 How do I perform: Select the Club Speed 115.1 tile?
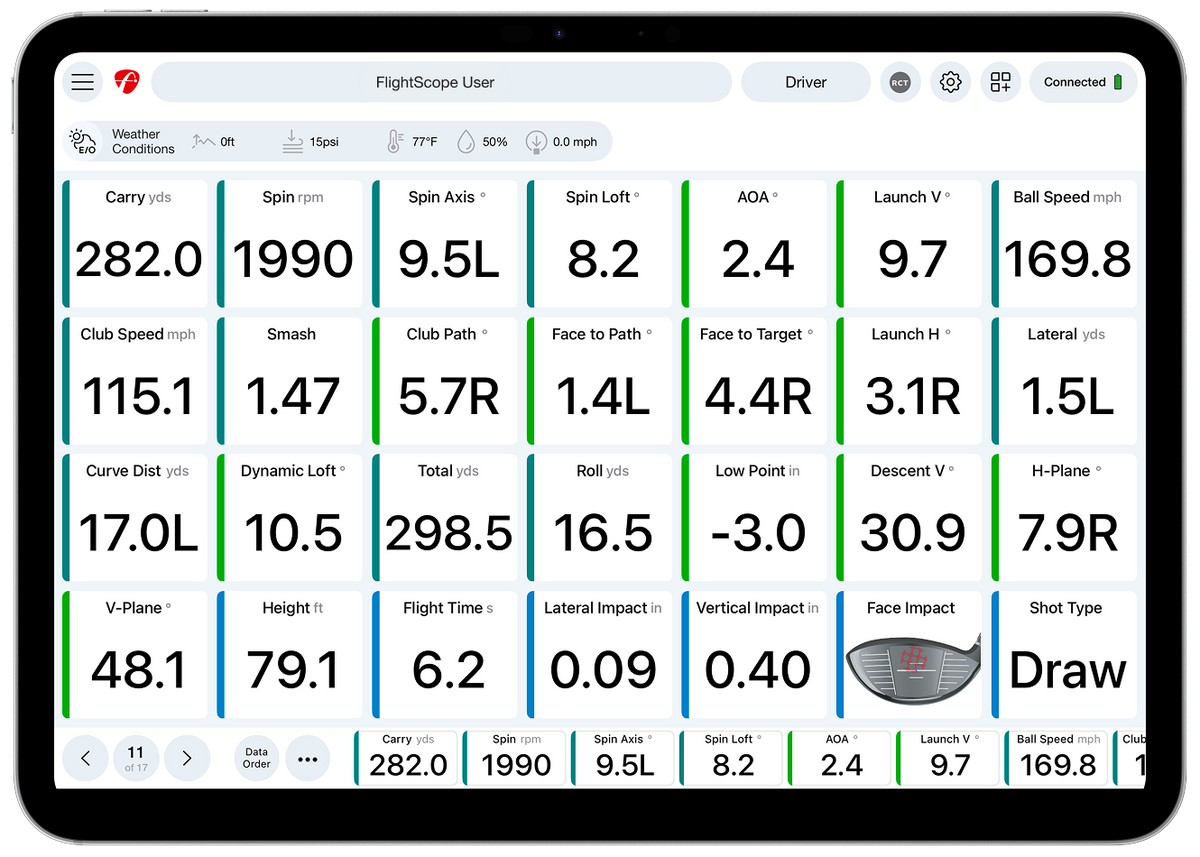tap(135, 381)
